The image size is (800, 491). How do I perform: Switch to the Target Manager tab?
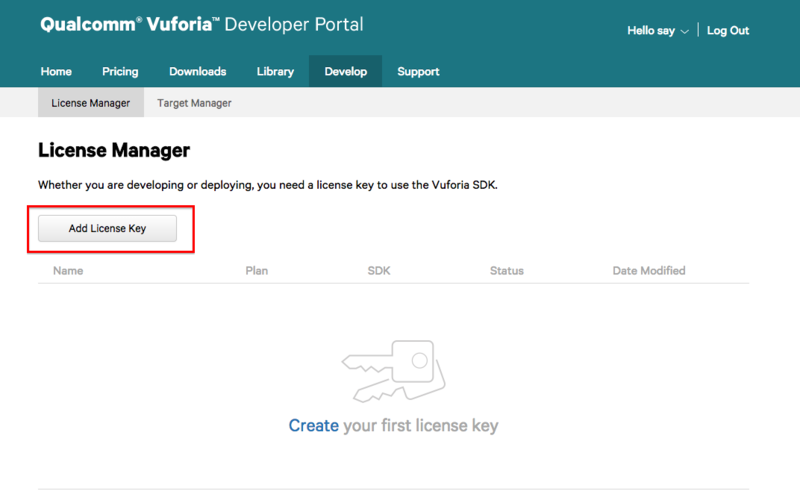tap(194, 103)
